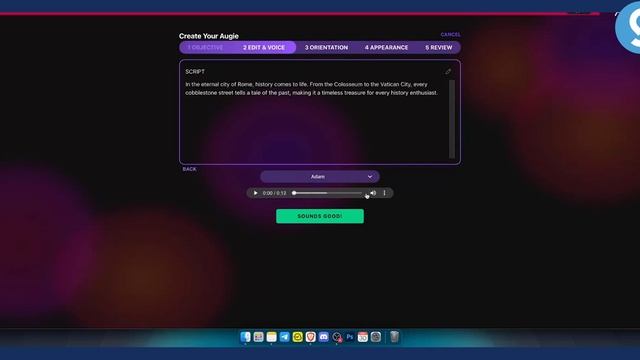Open the 4 Appearance step
The height and width of the screenshot is (360, 640).
coord(386,47)
